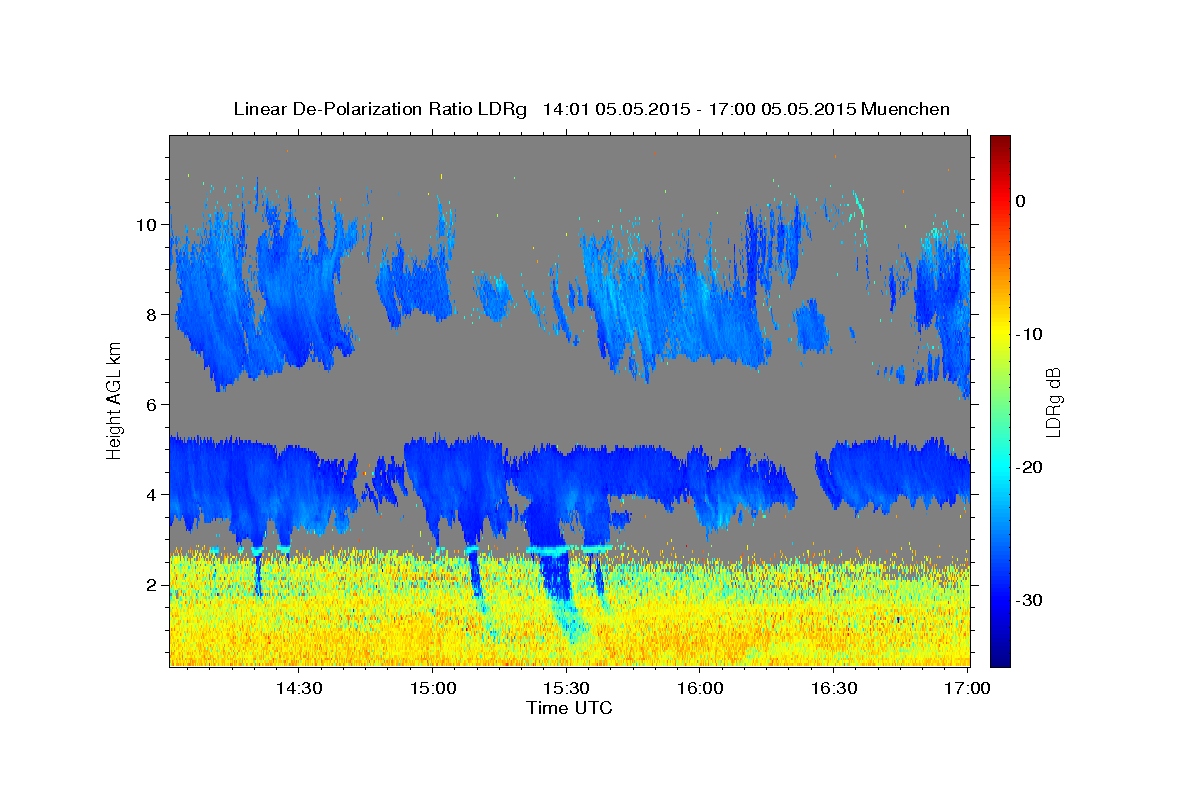Click the colorbar value -10
The image size is (1200, 800).
click(1029, 334)
